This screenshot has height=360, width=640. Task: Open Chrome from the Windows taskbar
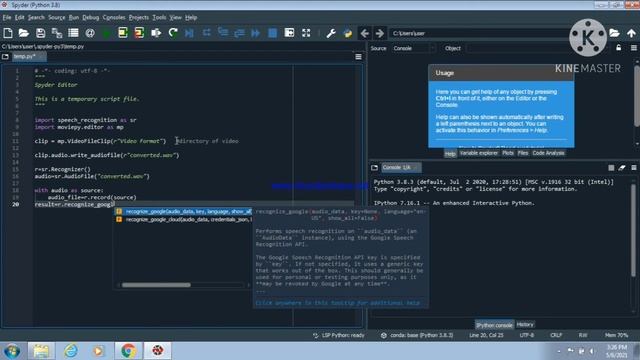click(128, 351)
